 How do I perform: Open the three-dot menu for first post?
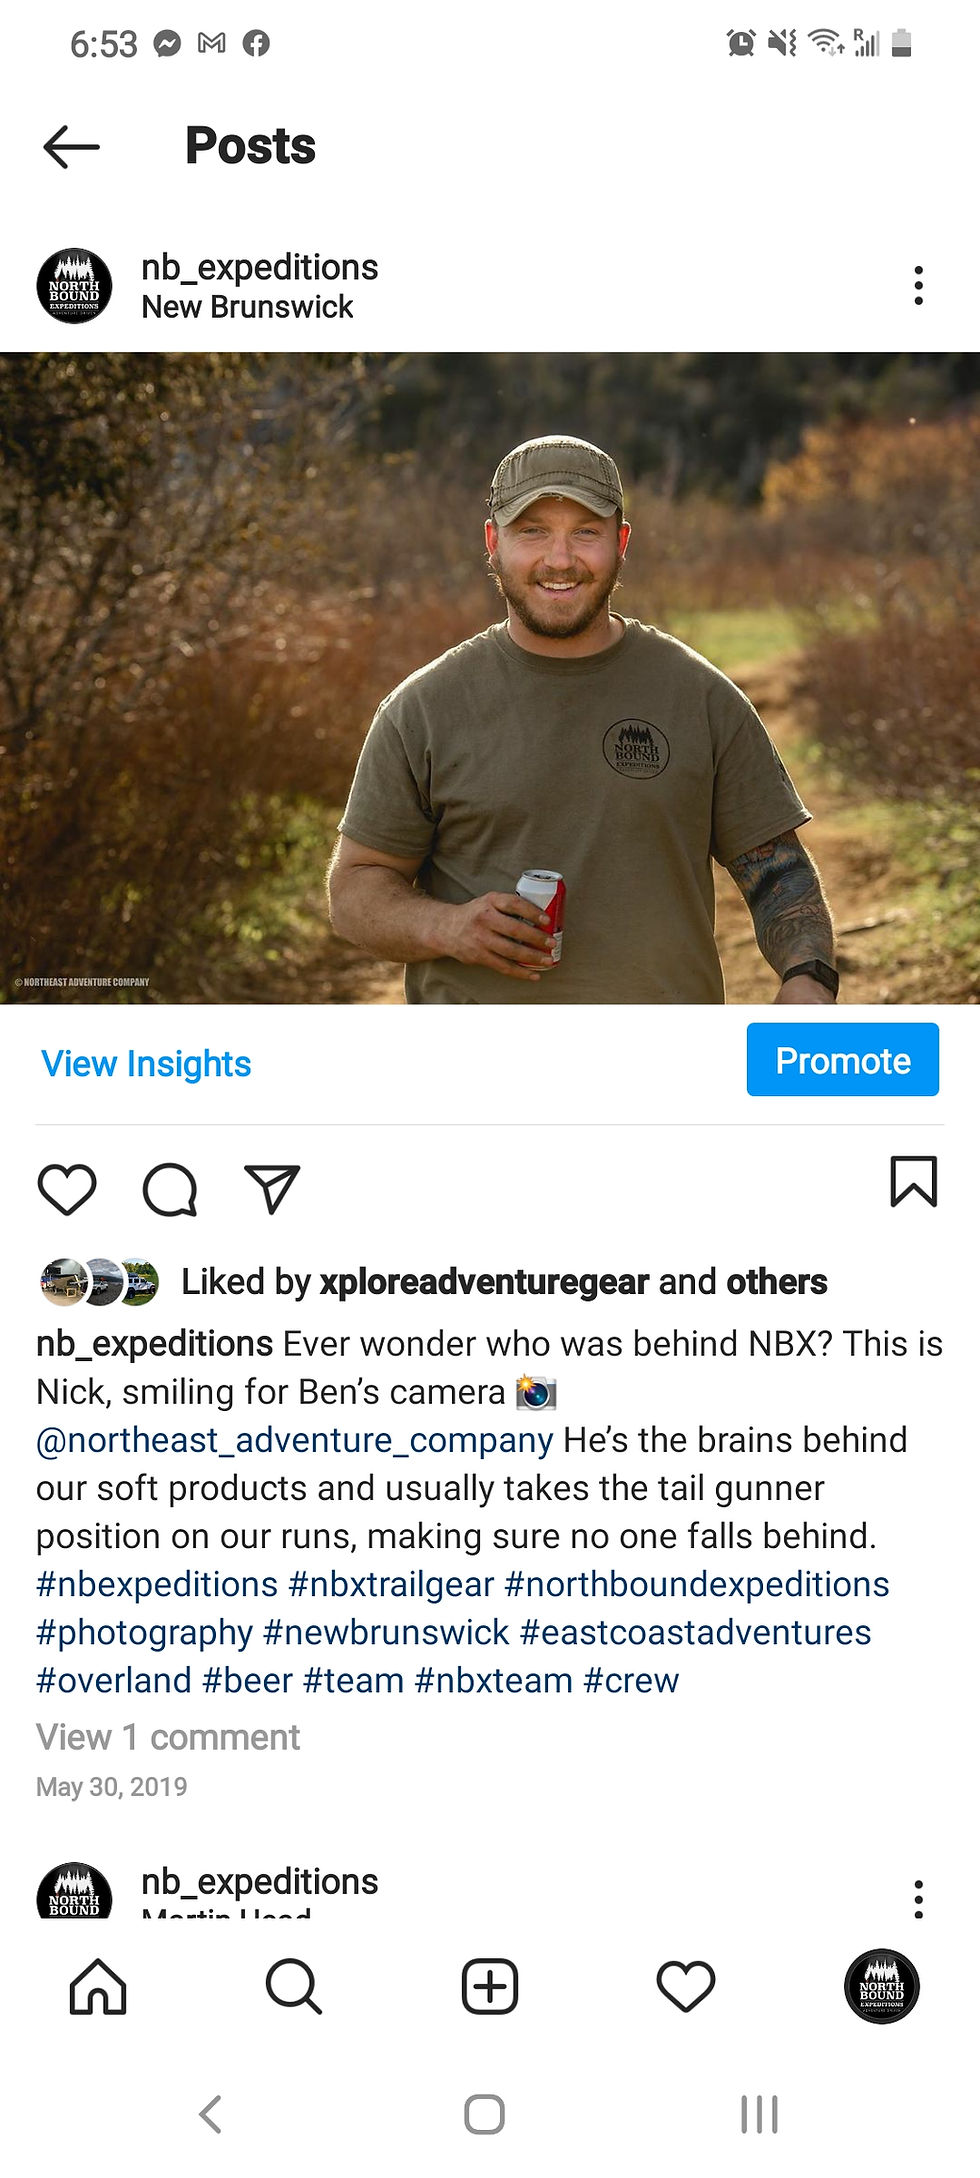(x=918, y=286)
